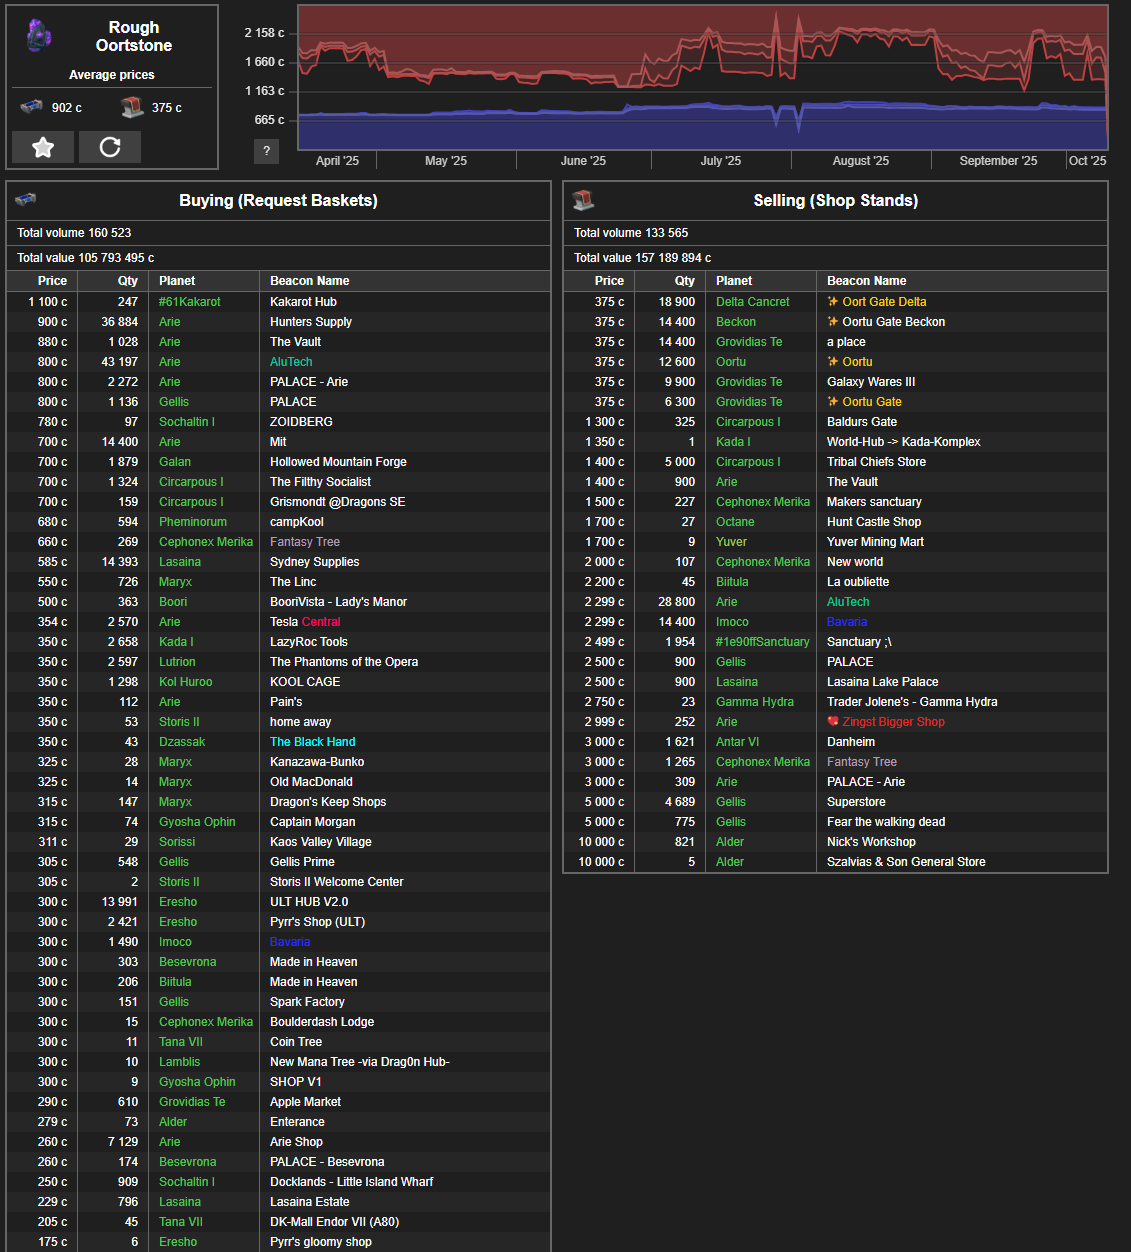Click the circular refresh arrow button

(x=110, y=147)
